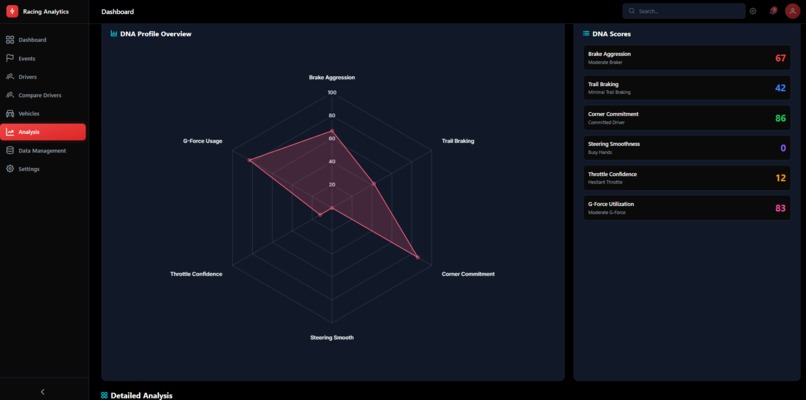Viewport: 806px width, 400px height.
Task: Open the Dashboard menu item
Action: point(43,40)
